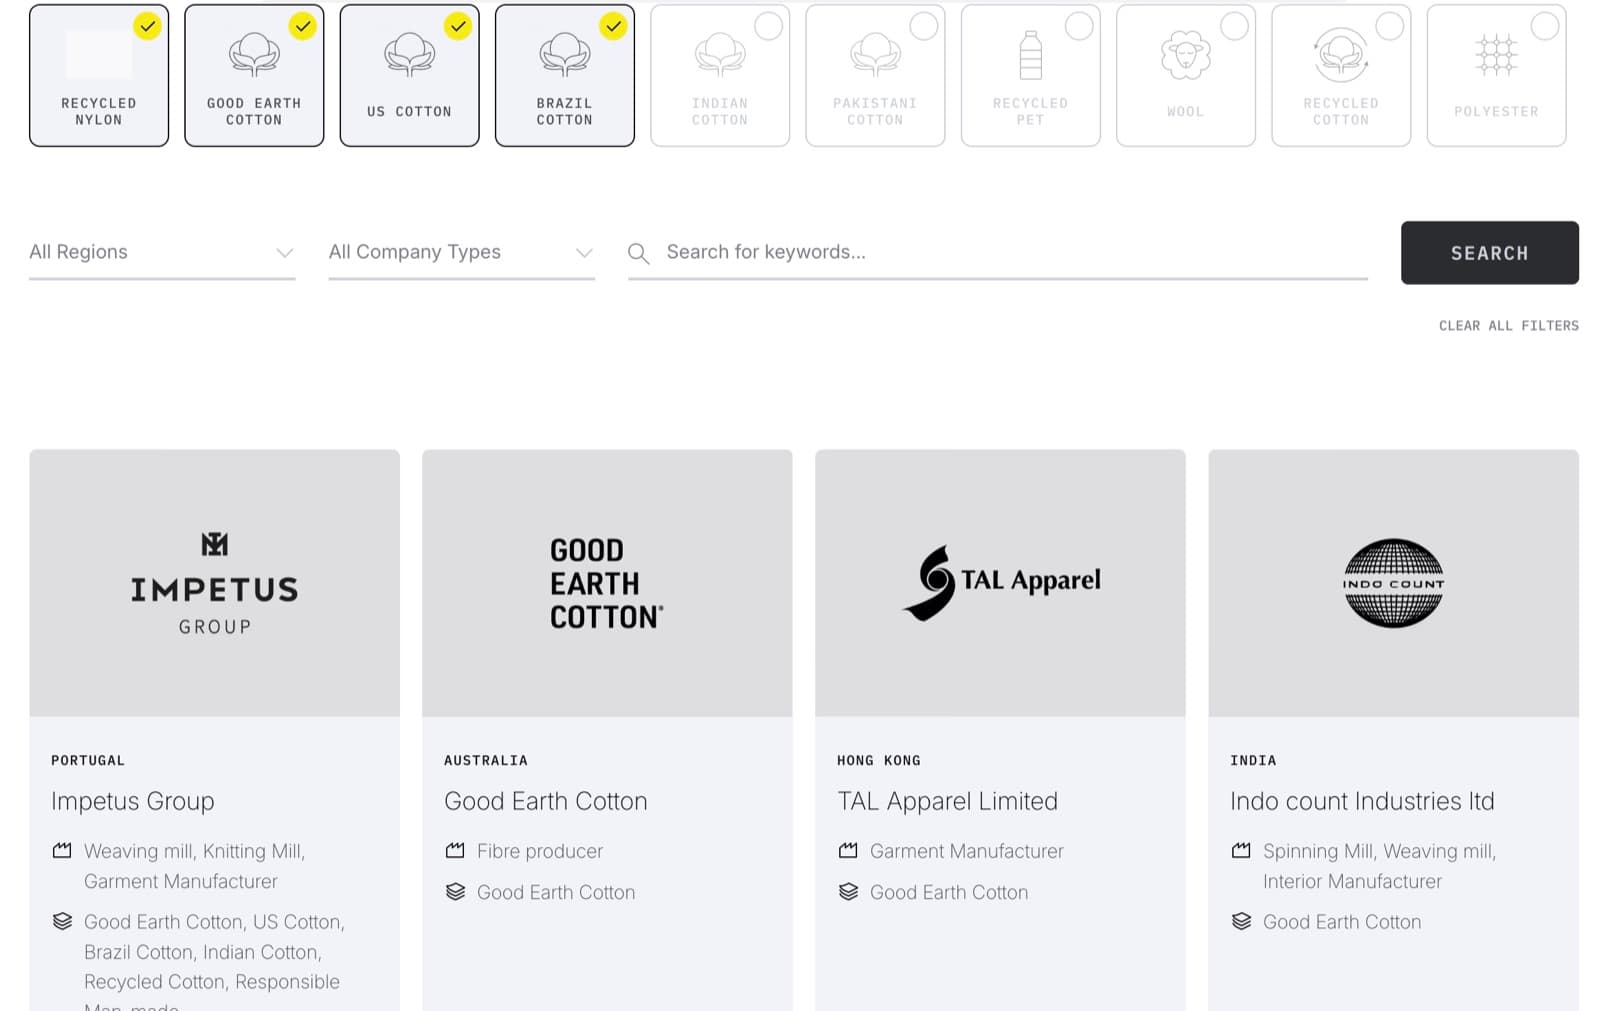Check the Wool filter circle
This screenshot has height=1011, width=1600.
point(1234,27)
